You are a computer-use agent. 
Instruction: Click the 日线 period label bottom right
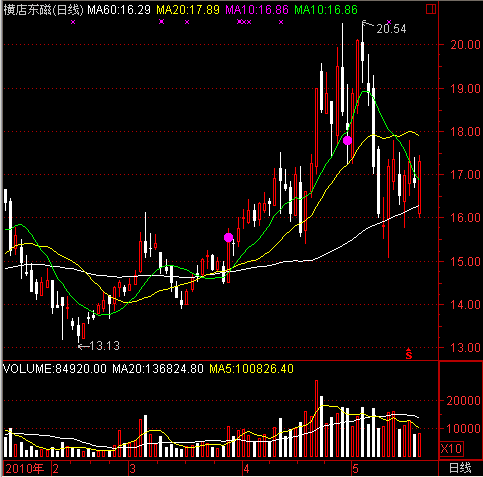(x=460, y=469)
